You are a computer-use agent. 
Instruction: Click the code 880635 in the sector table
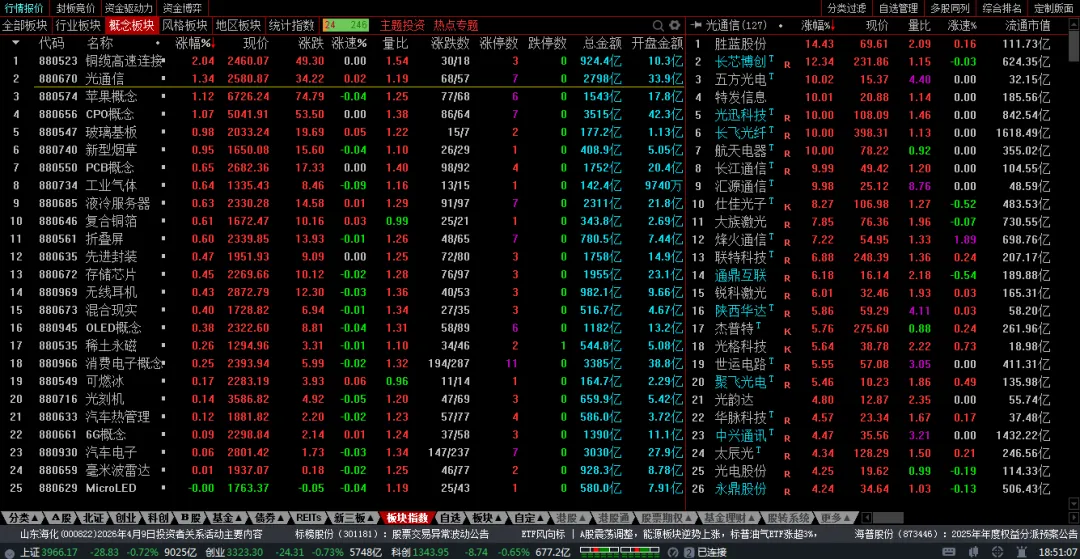point(58,257)
